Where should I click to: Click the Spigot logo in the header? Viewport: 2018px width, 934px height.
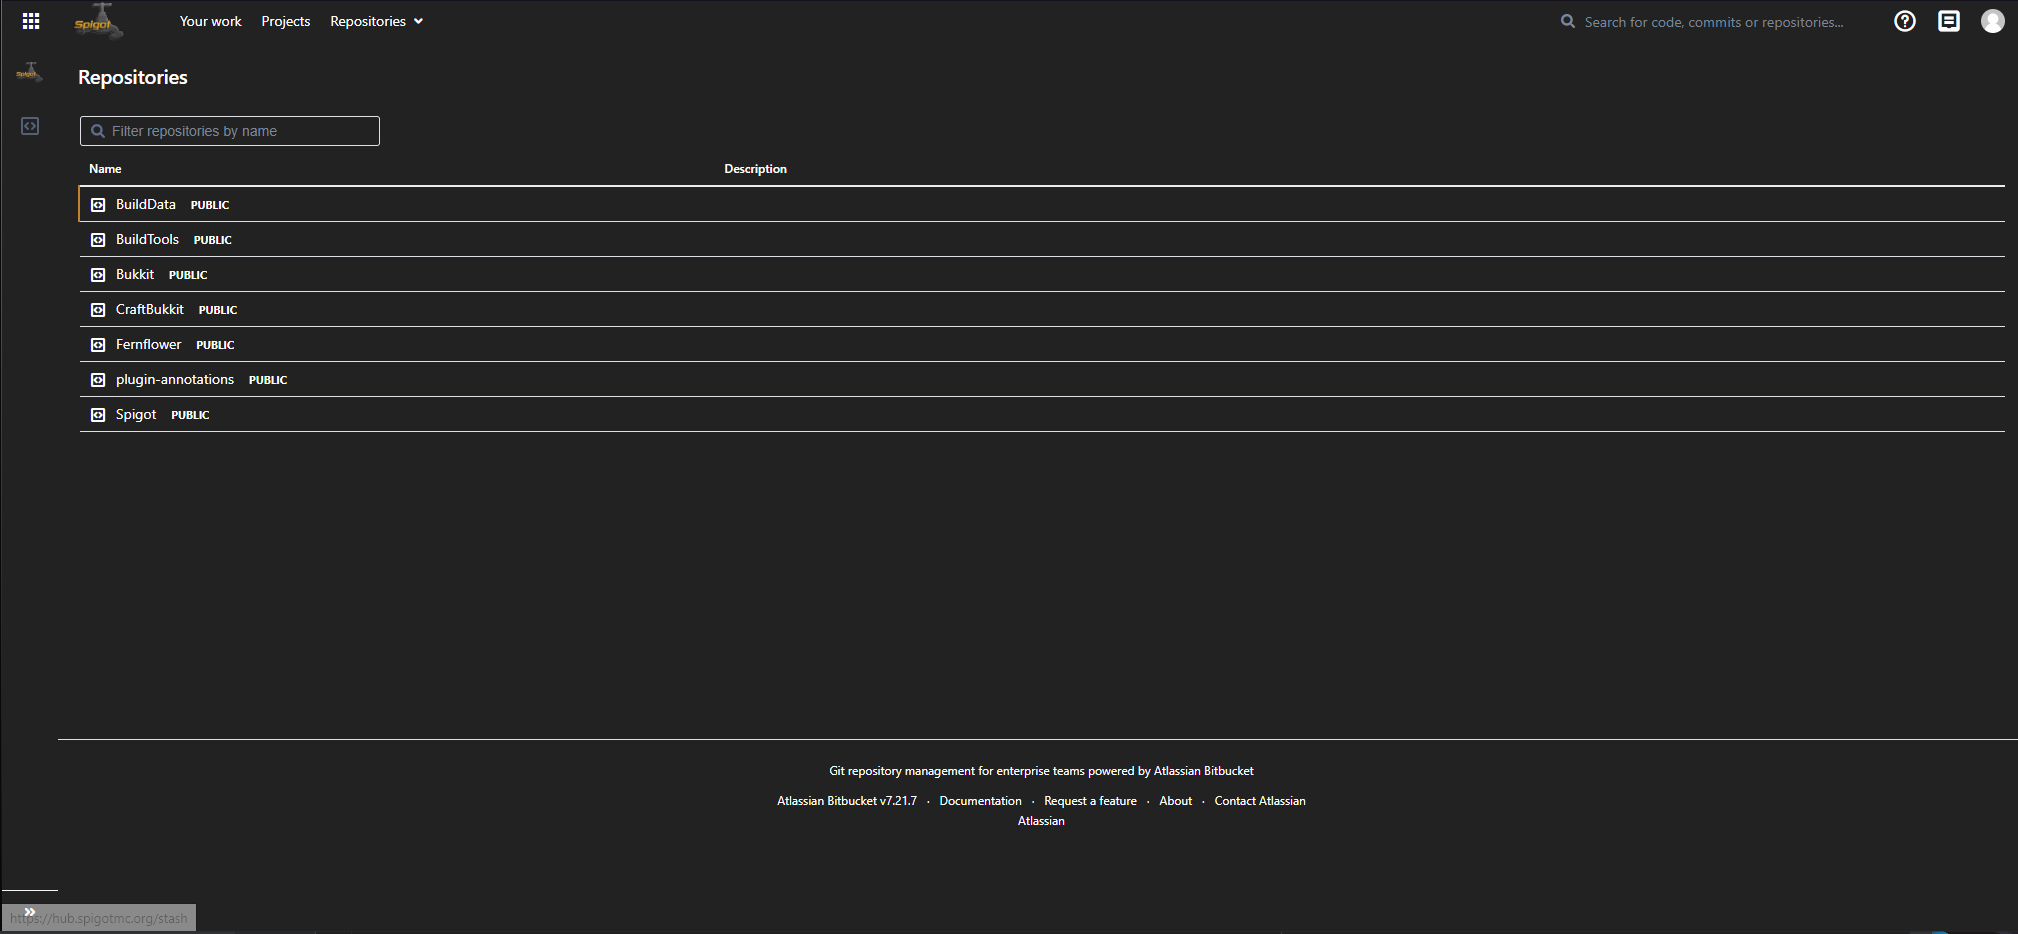(x=98, y=21)
